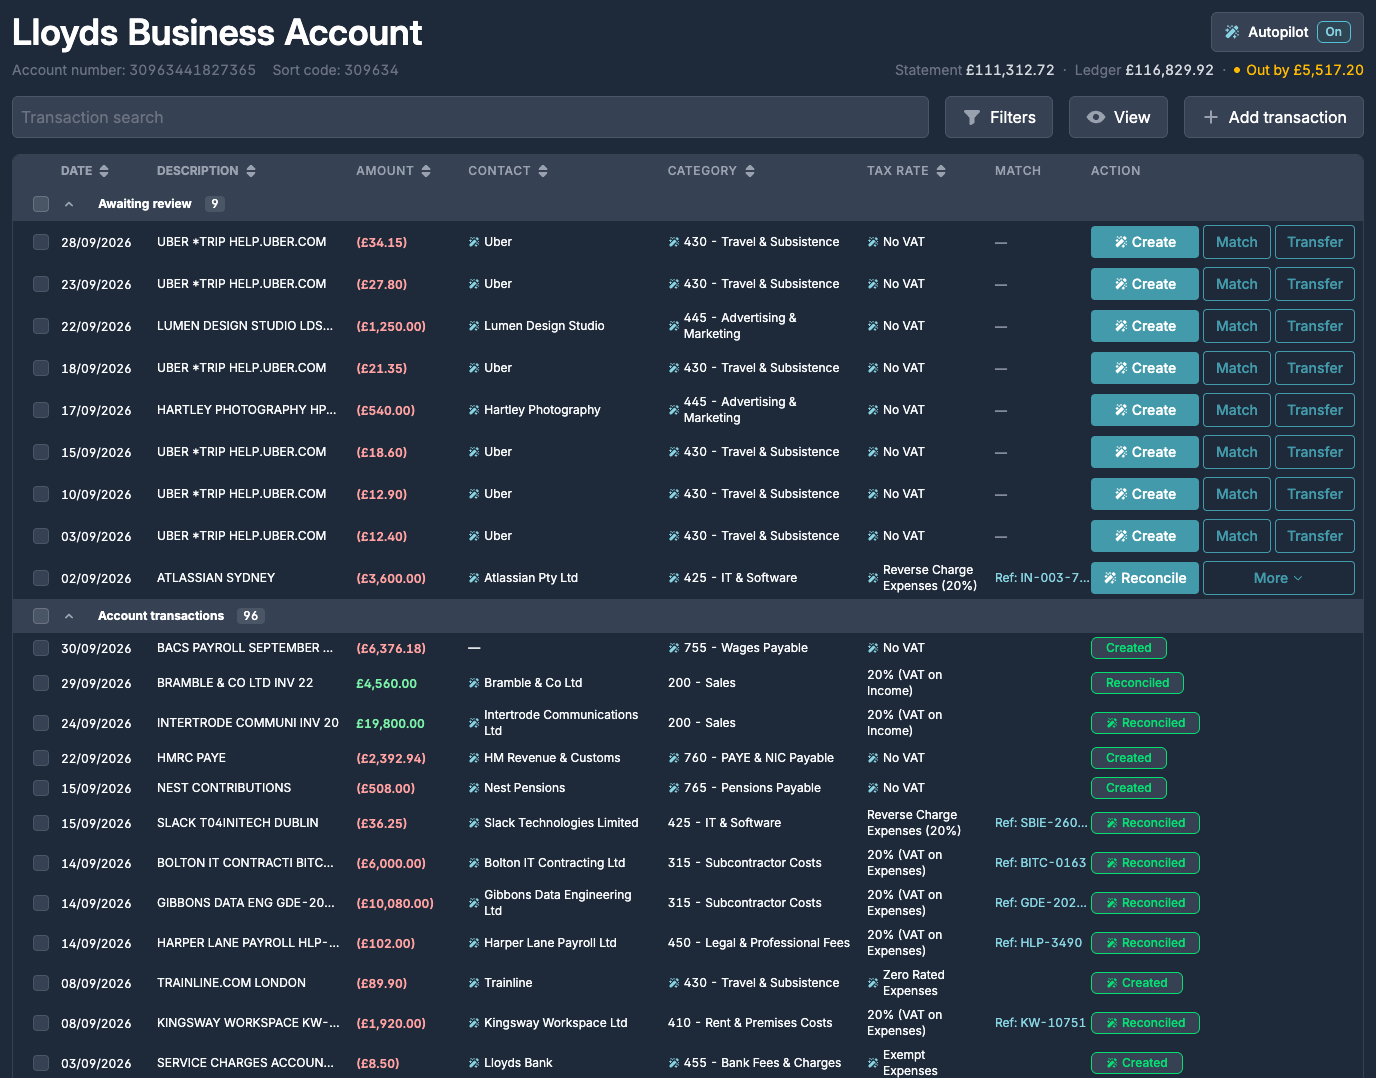Click the Transaction search field
1376x1078 pixels.
pyautogui.click(x=470, y=117)
